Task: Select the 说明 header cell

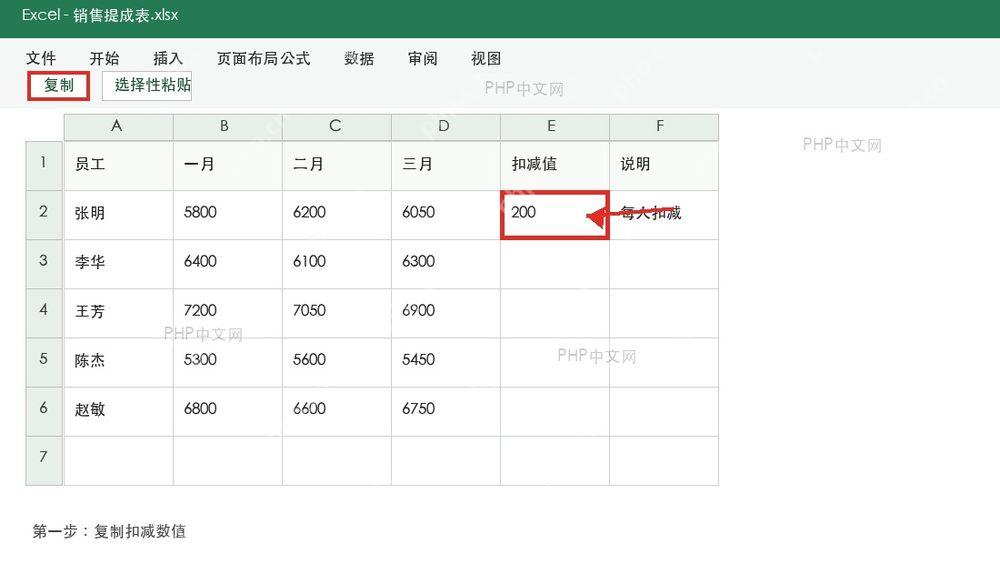Action: (x=663, y=165)
